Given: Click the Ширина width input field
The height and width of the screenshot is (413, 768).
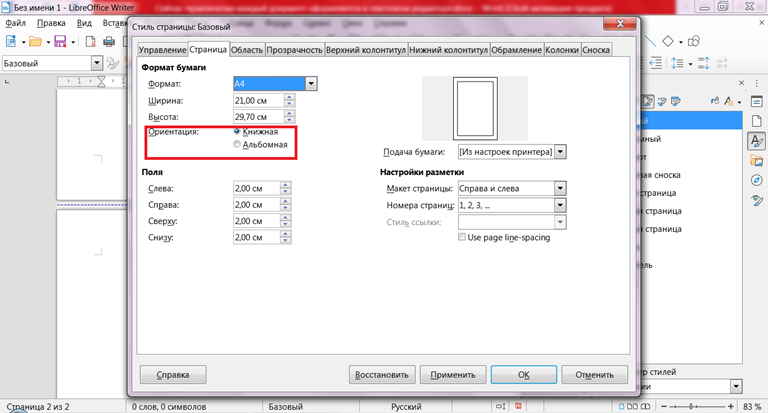Looking at the screenshot, I should 259,100.
